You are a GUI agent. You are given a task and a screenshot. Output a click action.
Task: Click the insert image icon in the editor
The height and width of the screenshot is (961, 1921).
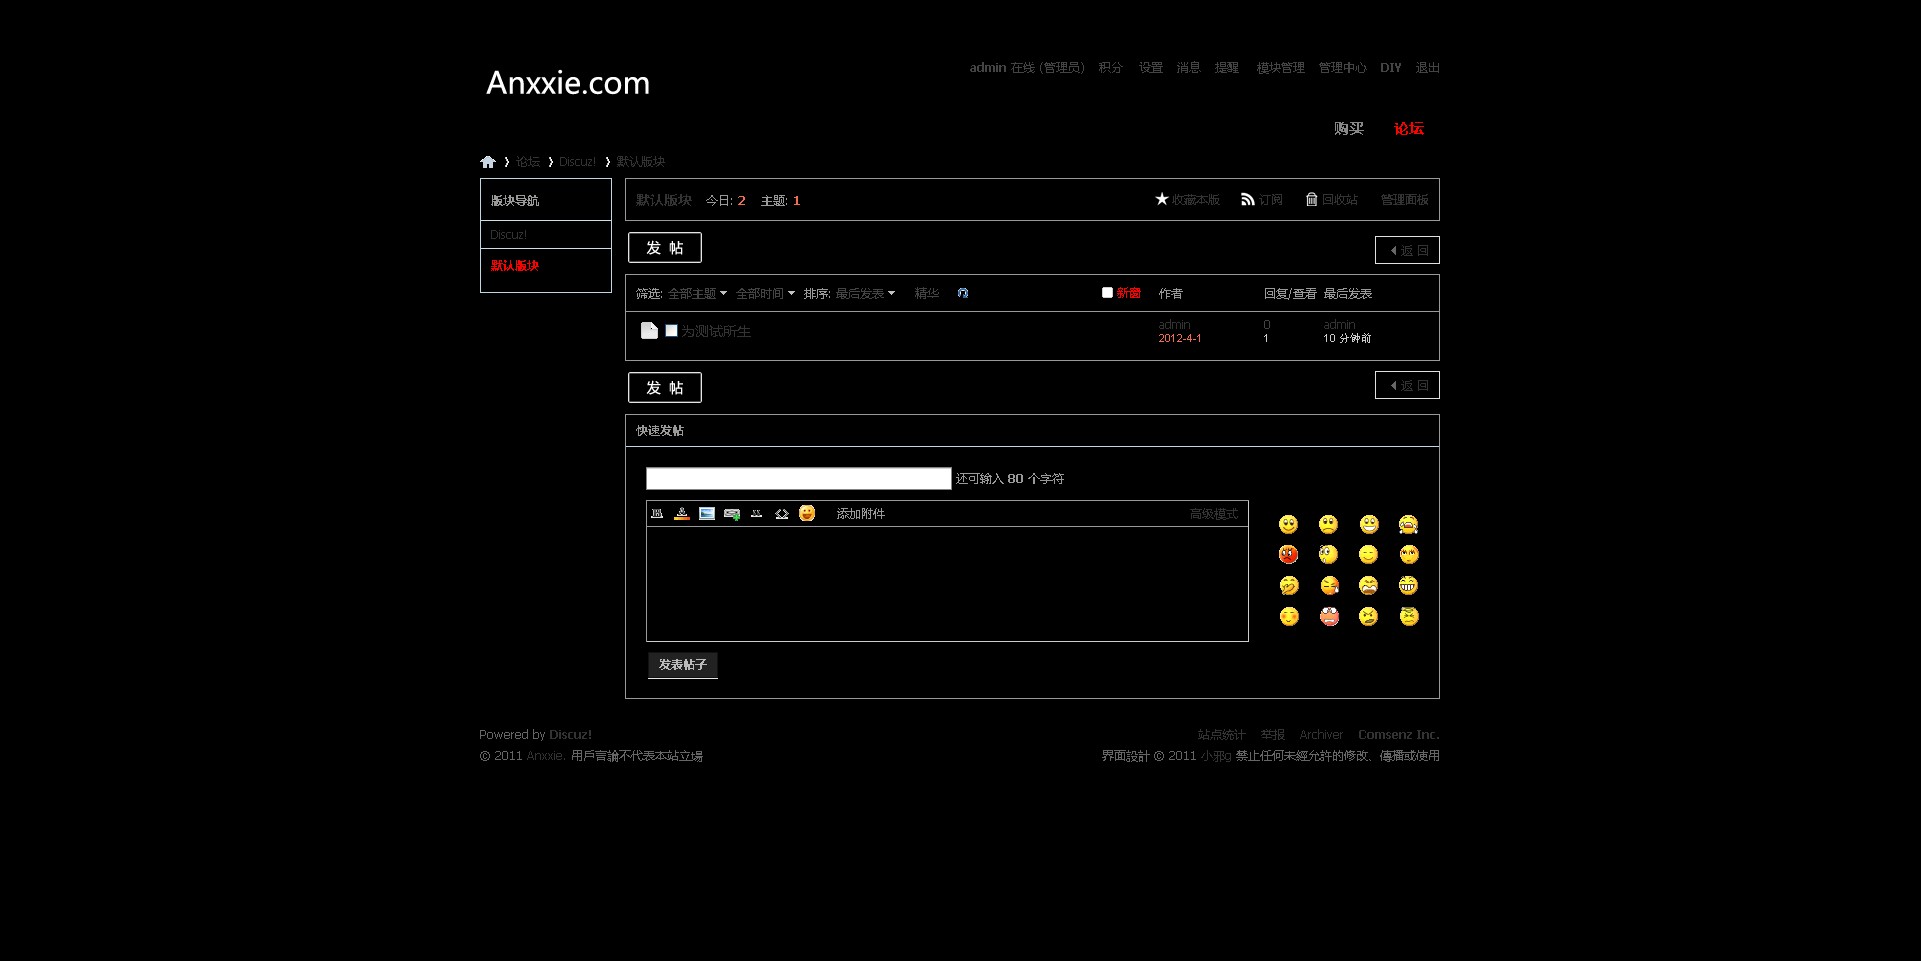707,513
